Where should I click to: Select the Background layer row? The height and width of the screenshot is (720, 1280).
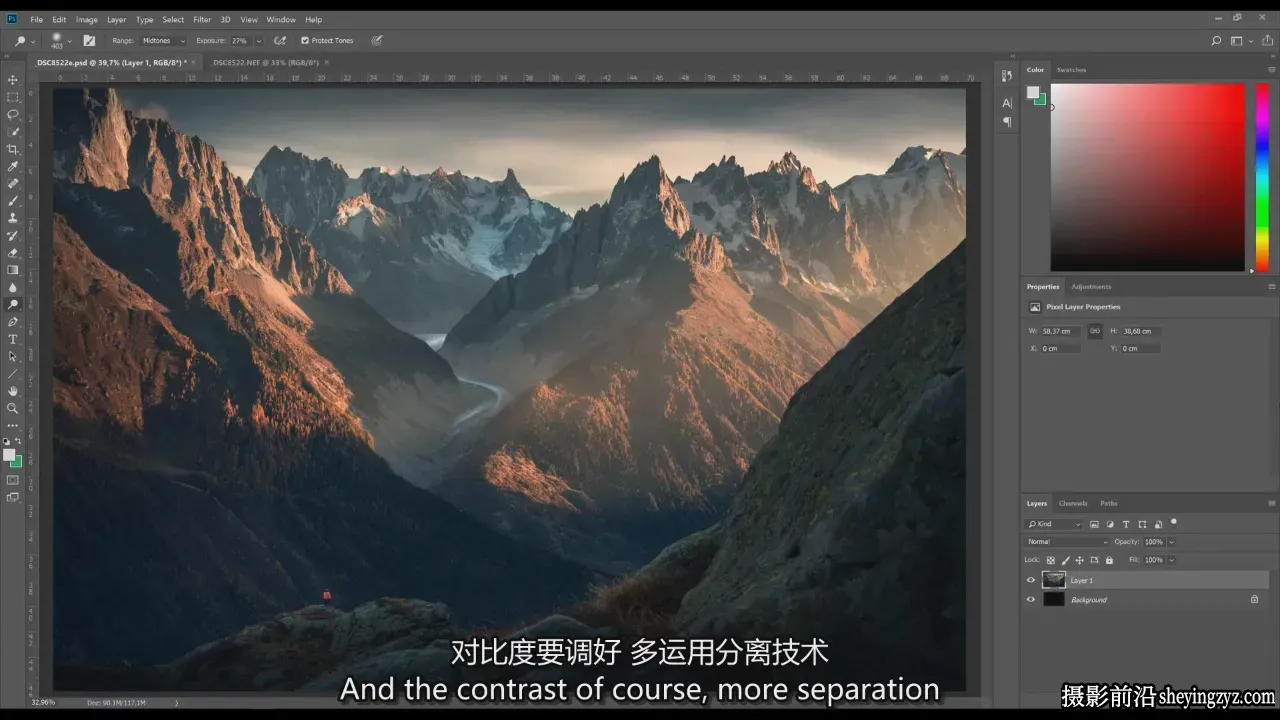click(x=1146, y=600)
